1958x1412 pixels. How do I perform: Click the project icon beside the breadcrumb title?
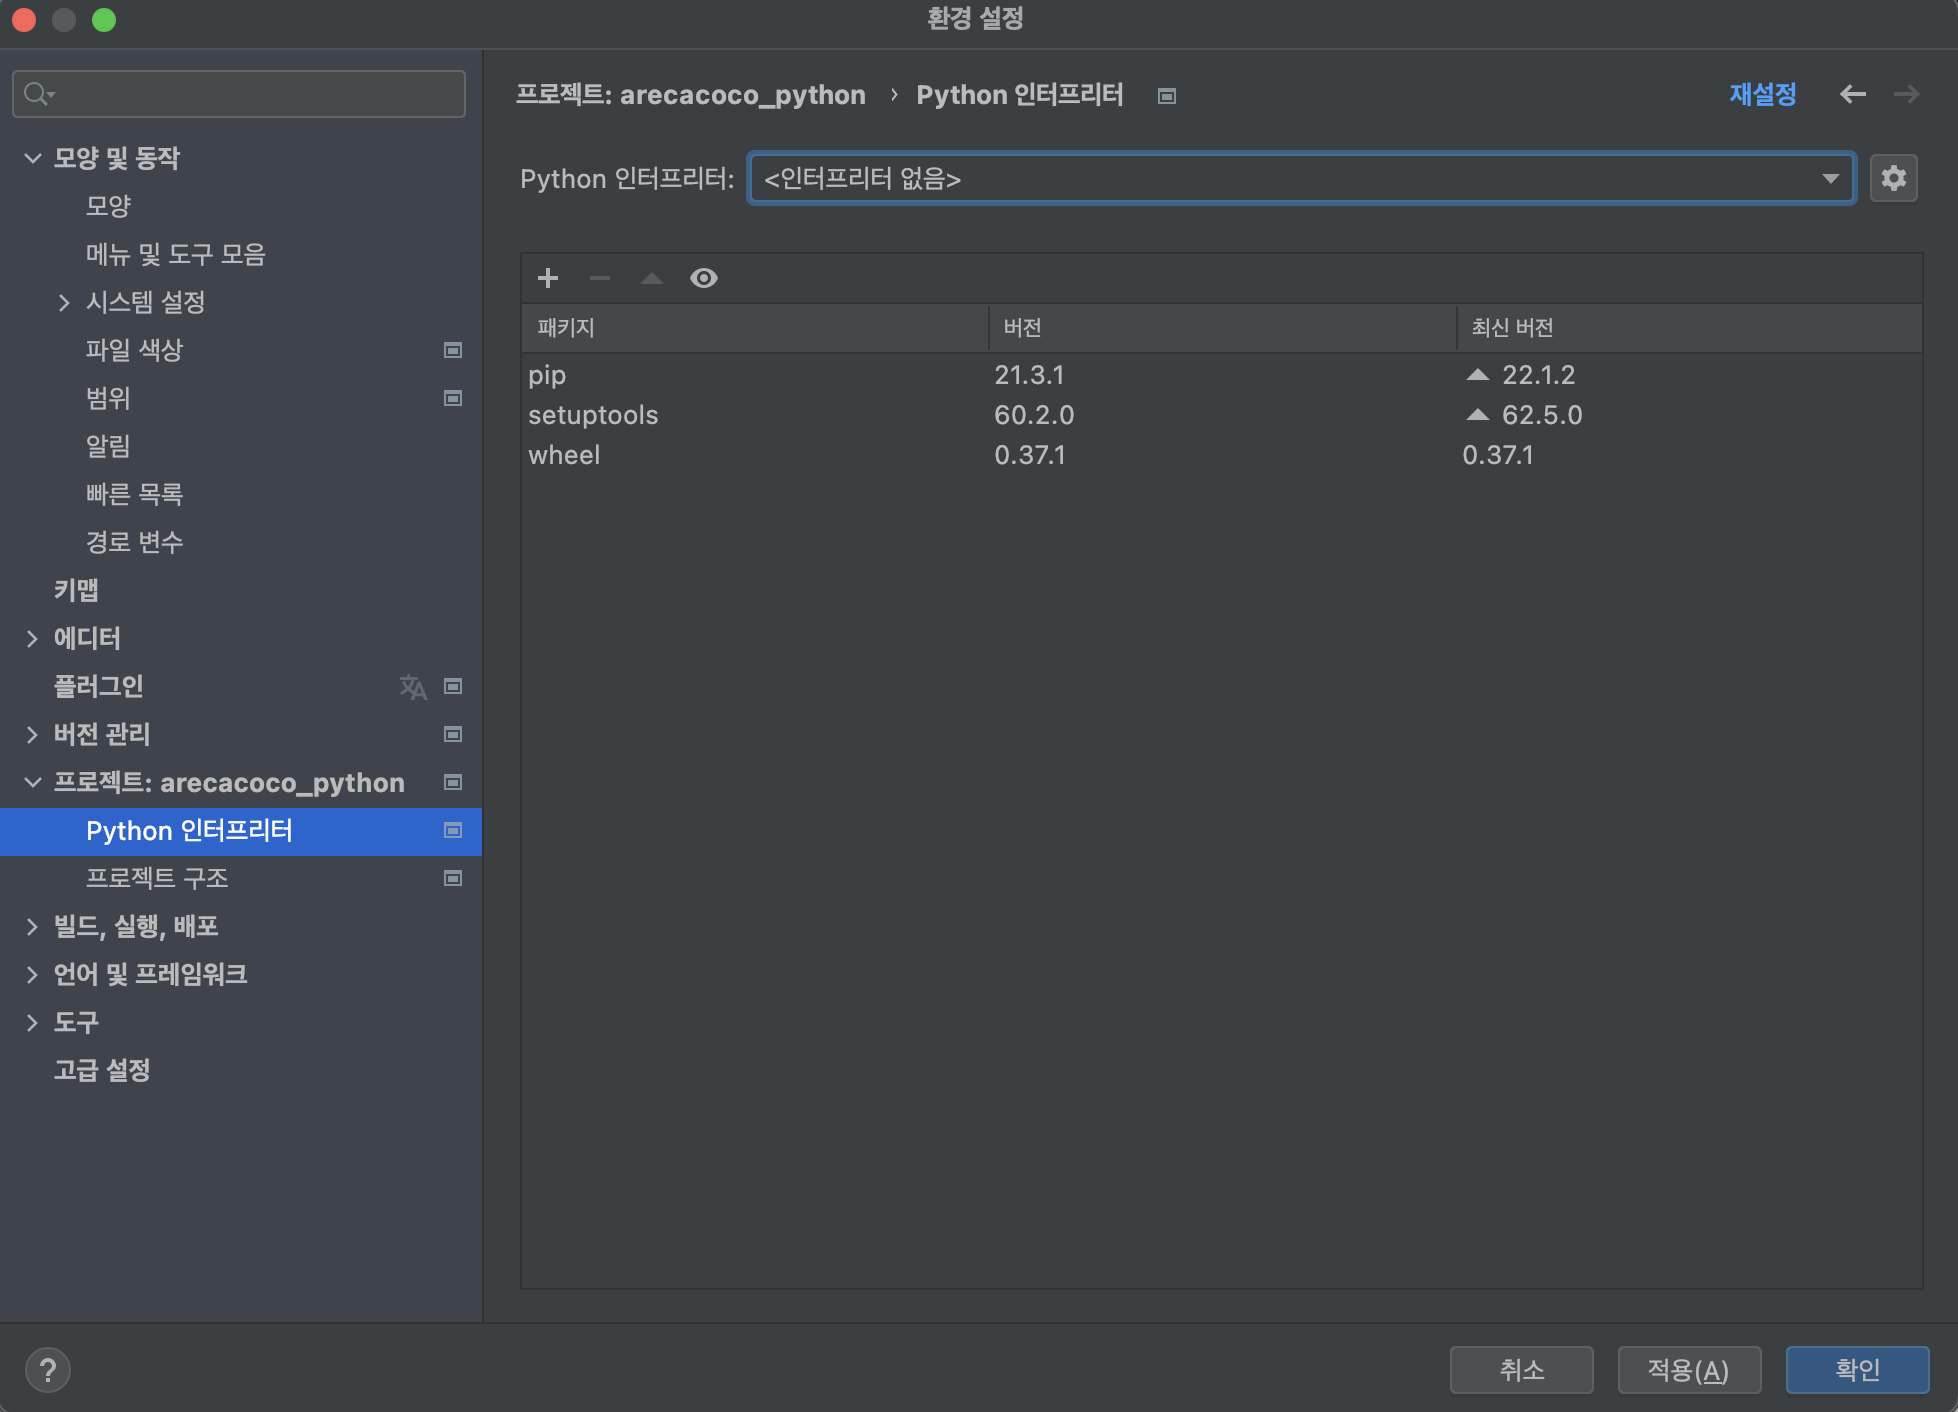pyautogui.click(x=1166, y=96)
